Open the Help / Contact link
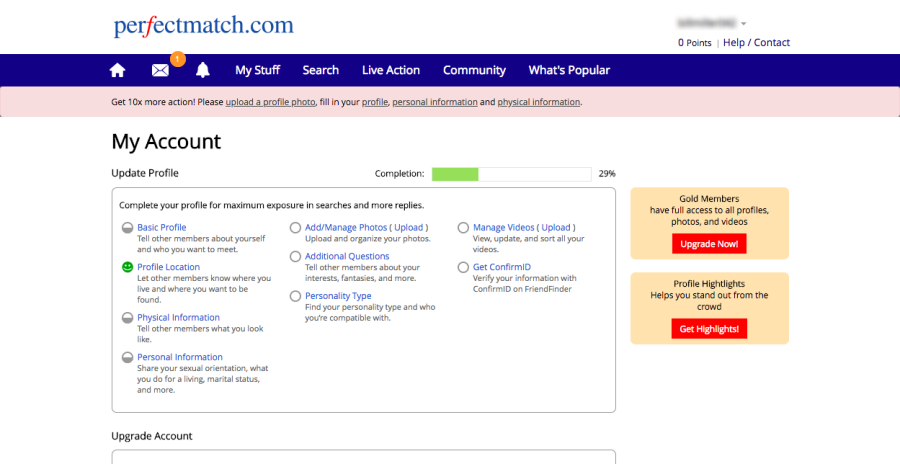The height and width of the screenshot is (464, 900). coord(756,43)
